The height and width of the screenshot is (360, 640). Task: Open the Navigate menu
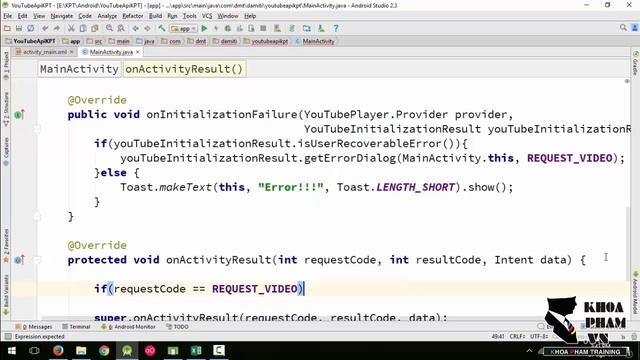click(x=62, y=16)
